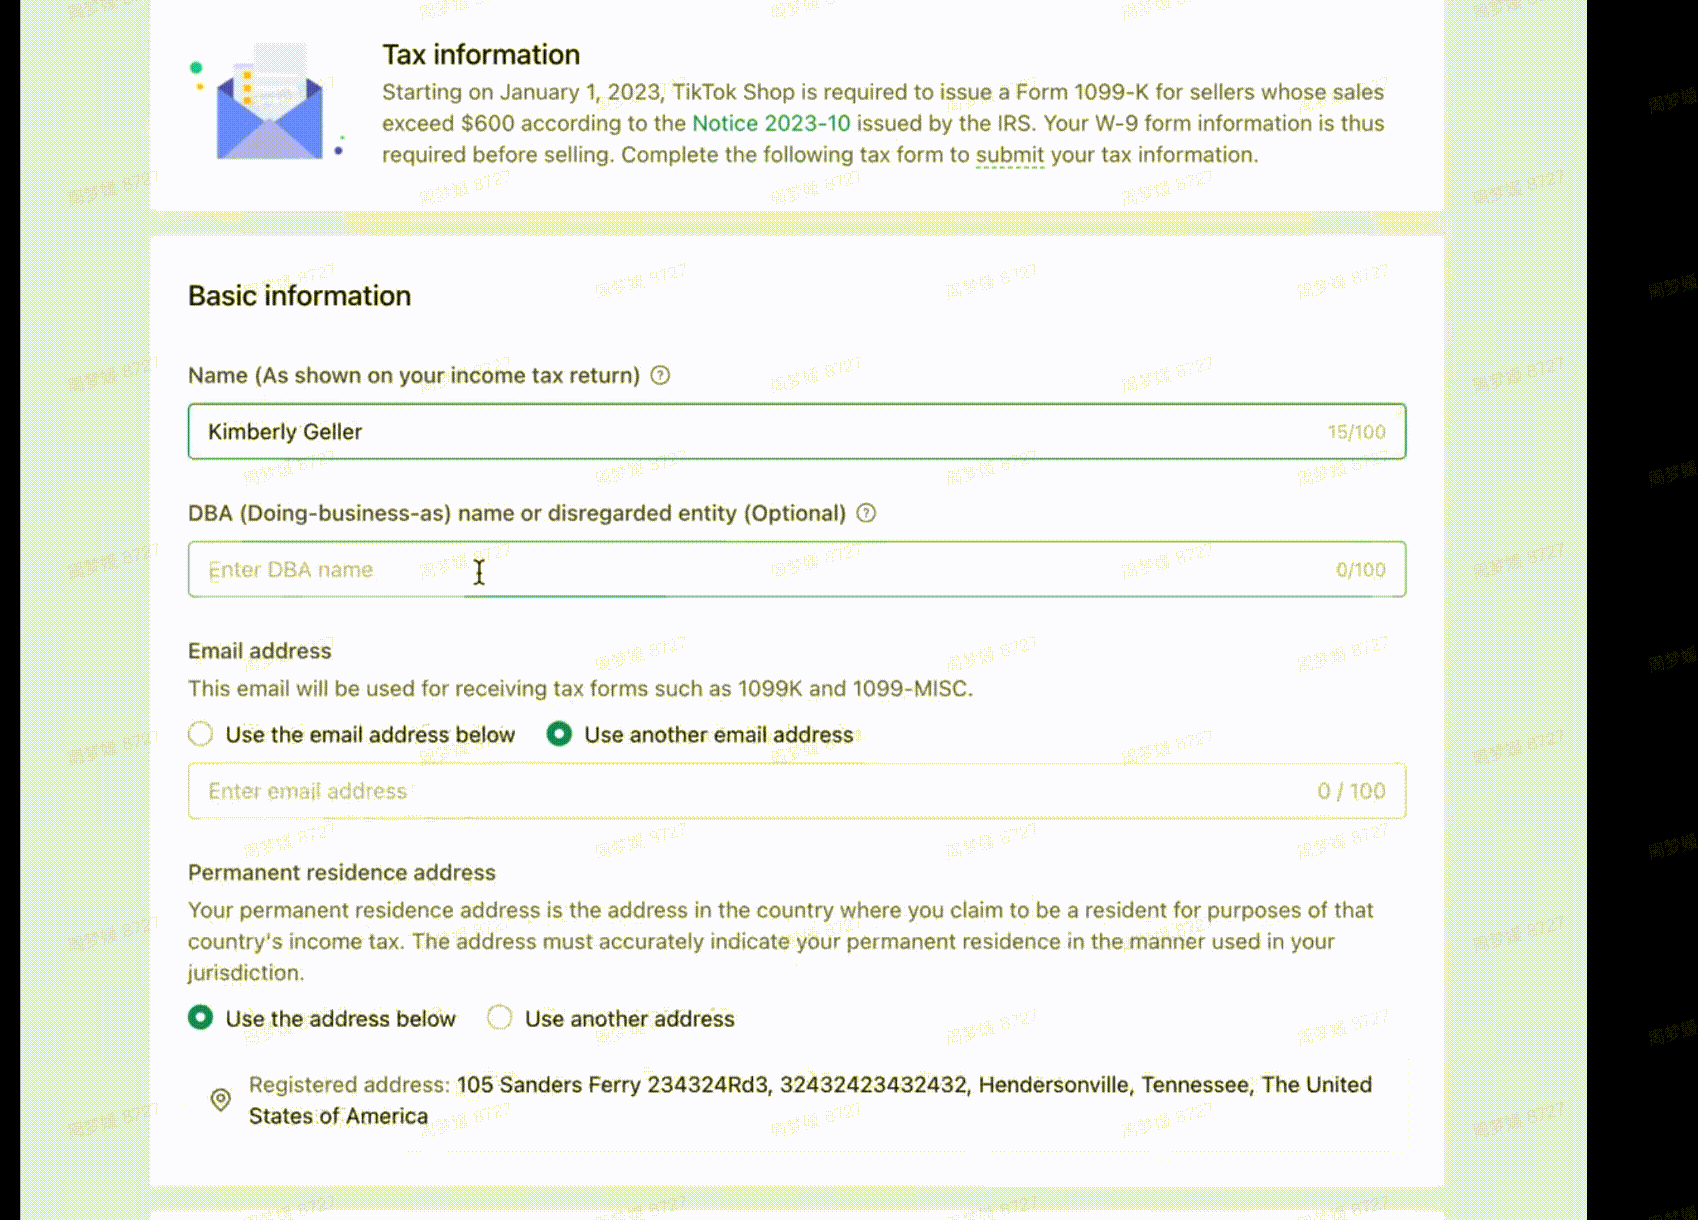Click the location pin icon near Registered address
The height and width of the screenshot is (1220, 1698).
tap(221, 1100)
